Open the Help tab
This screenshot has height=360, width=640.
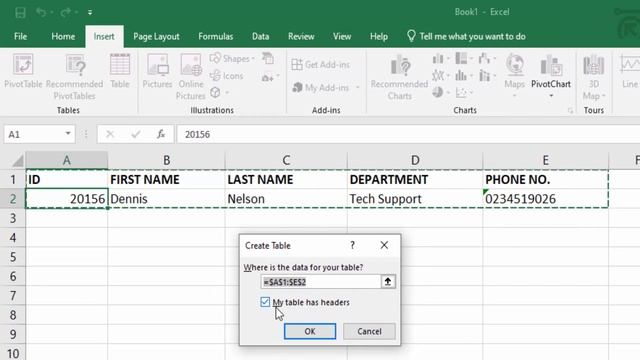(x=379, y=36)
